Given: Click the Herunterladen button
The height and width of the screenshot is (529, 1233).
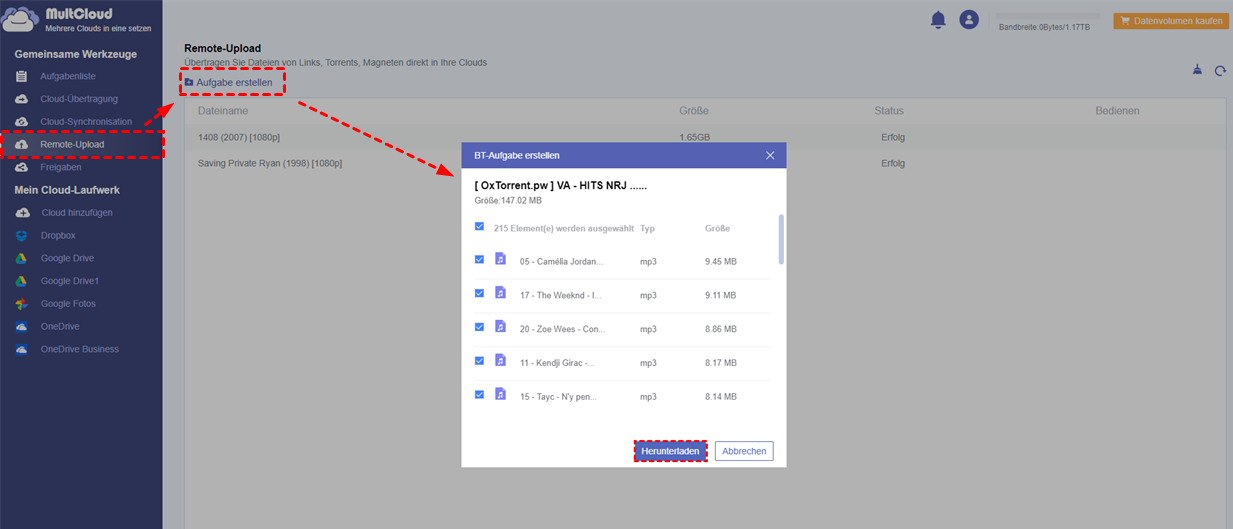Looking at the screenshot, I should pos(670,451).
